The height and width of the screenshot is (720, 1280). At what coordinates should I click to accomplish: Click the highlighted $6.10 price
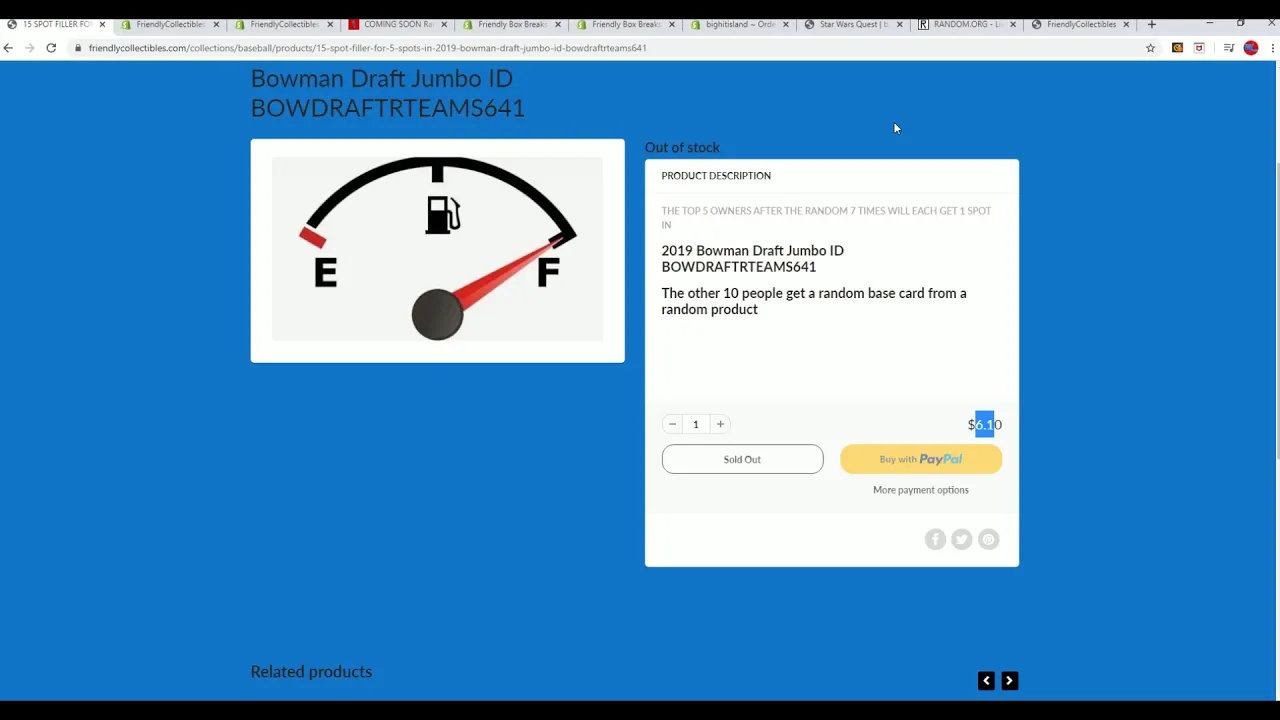[x=985, y=425]
